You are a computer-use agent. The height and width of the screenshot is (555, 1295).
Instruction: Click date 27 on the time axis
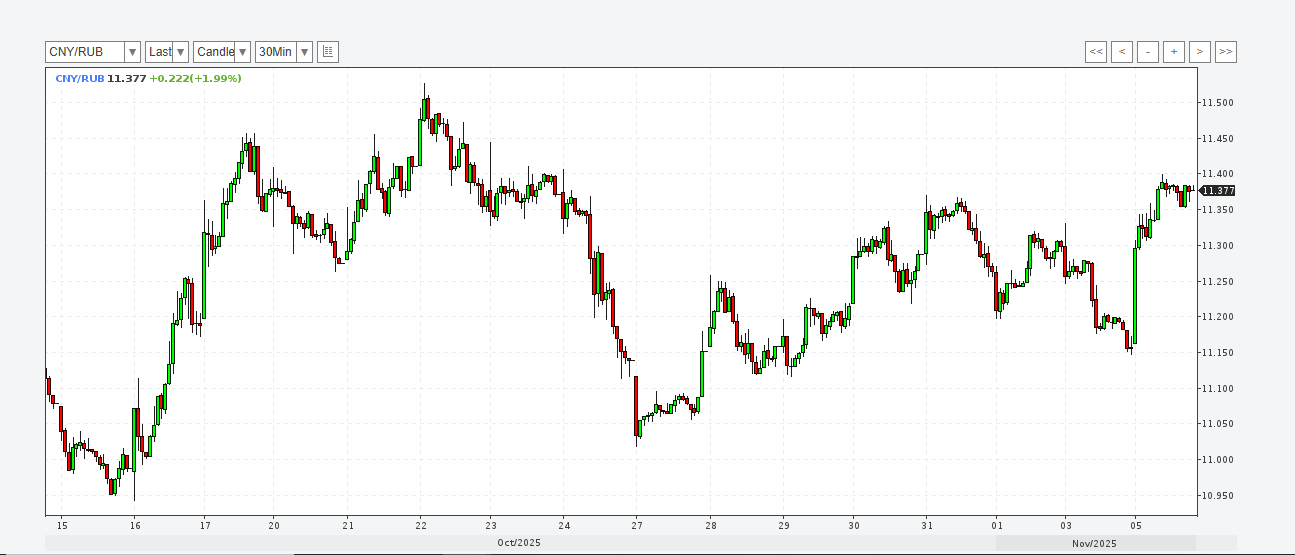coord(637,525)
